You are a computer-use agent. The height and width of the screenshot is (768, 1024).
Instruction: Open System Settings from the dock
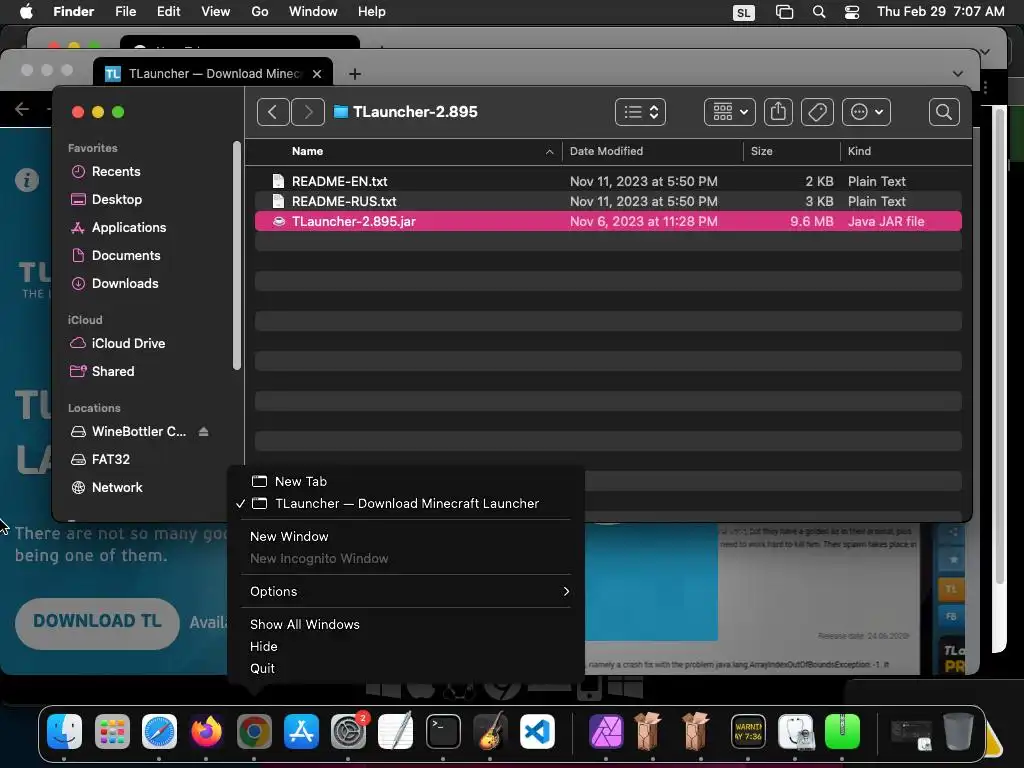click(348, 731)
